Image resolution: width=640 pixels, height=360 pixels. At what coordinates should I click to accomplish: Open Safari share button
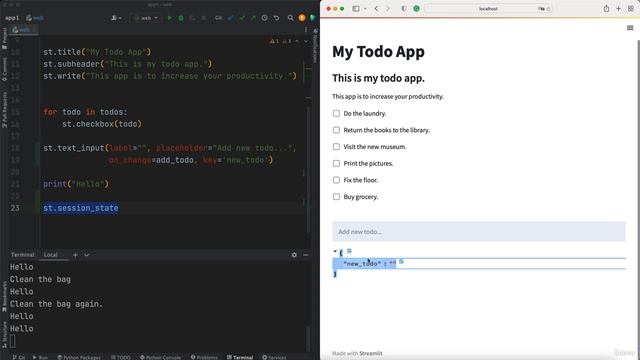(x=607, y=9)
